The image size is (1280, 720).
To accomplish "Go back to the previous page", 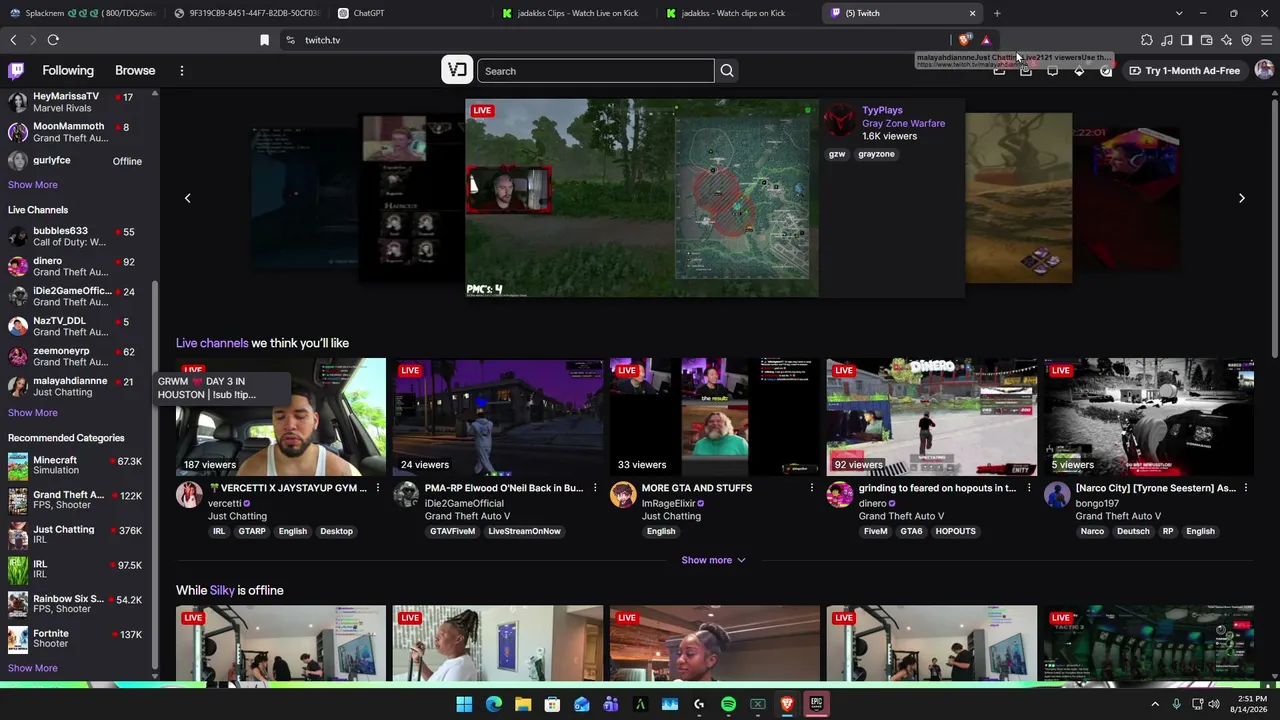I will 13,40.
